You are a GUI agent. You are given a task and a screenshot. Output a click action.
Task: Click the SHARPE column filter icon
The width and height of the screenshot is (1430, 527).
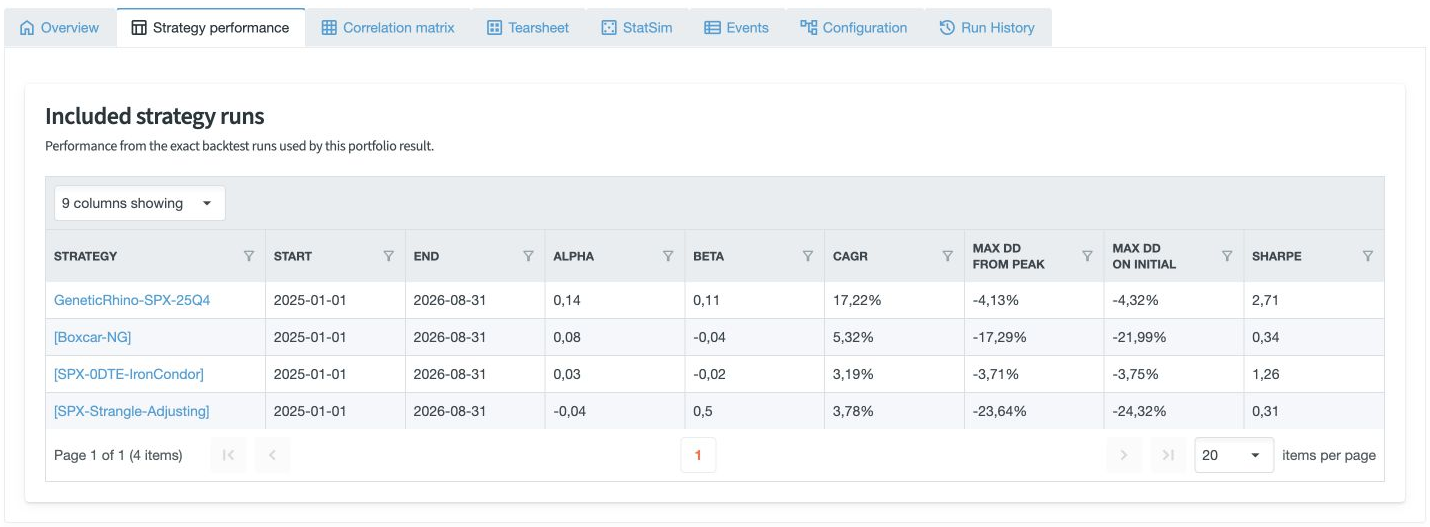click(x=1367, y=256)
